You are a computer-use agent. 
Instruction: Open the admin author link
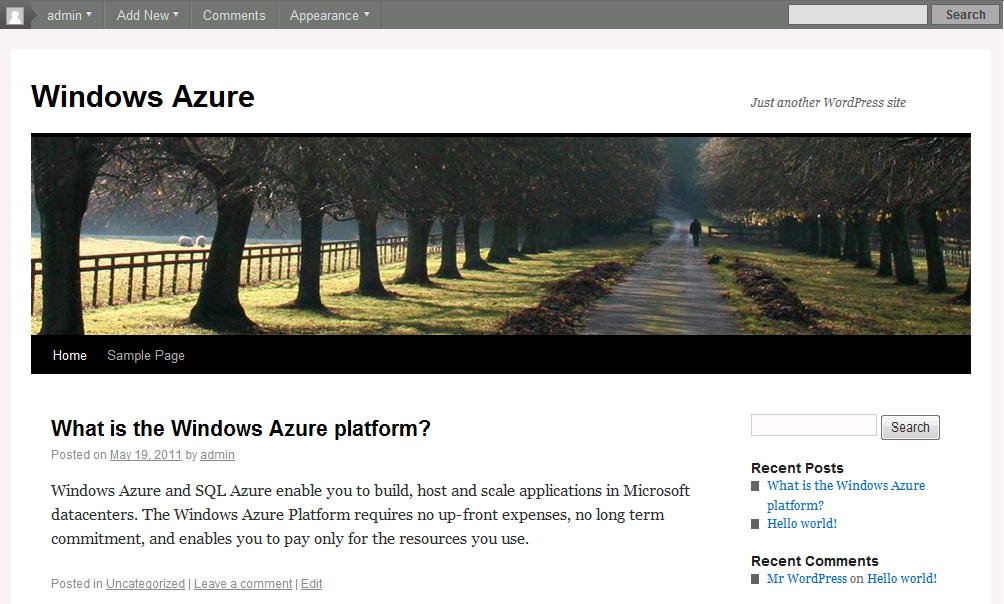[218, 455]
